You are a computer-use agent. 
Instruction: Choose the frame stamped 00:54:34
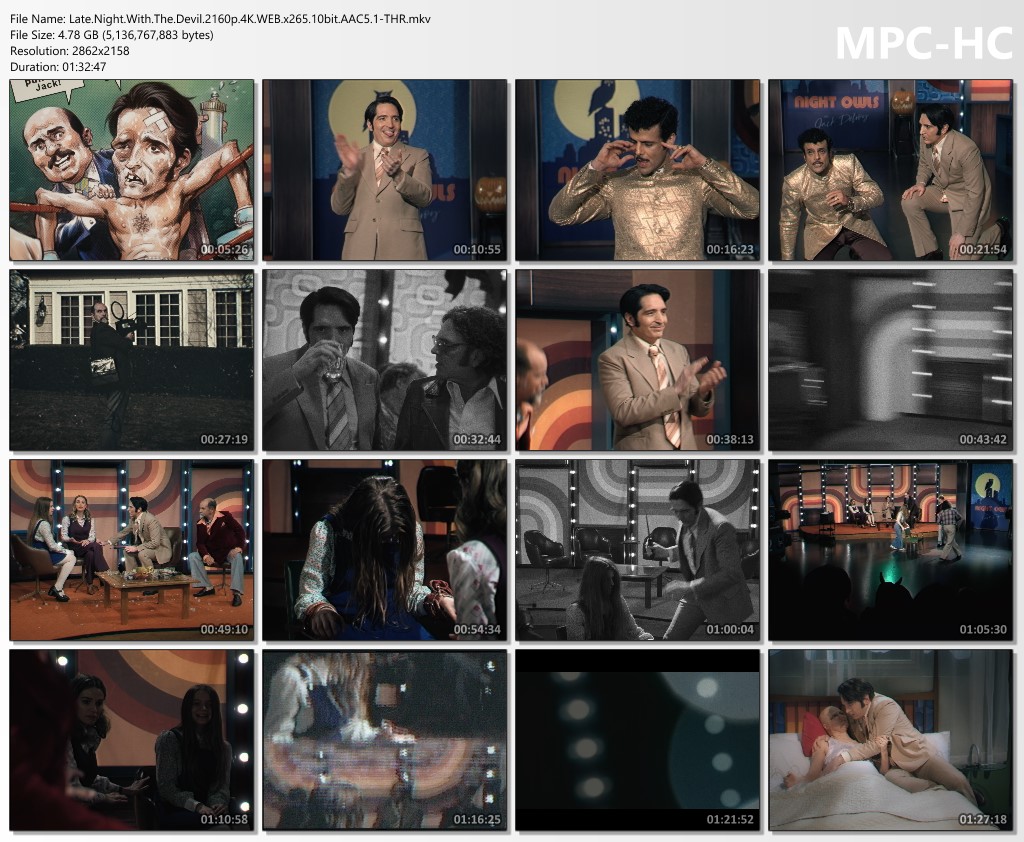coord(385,551)
